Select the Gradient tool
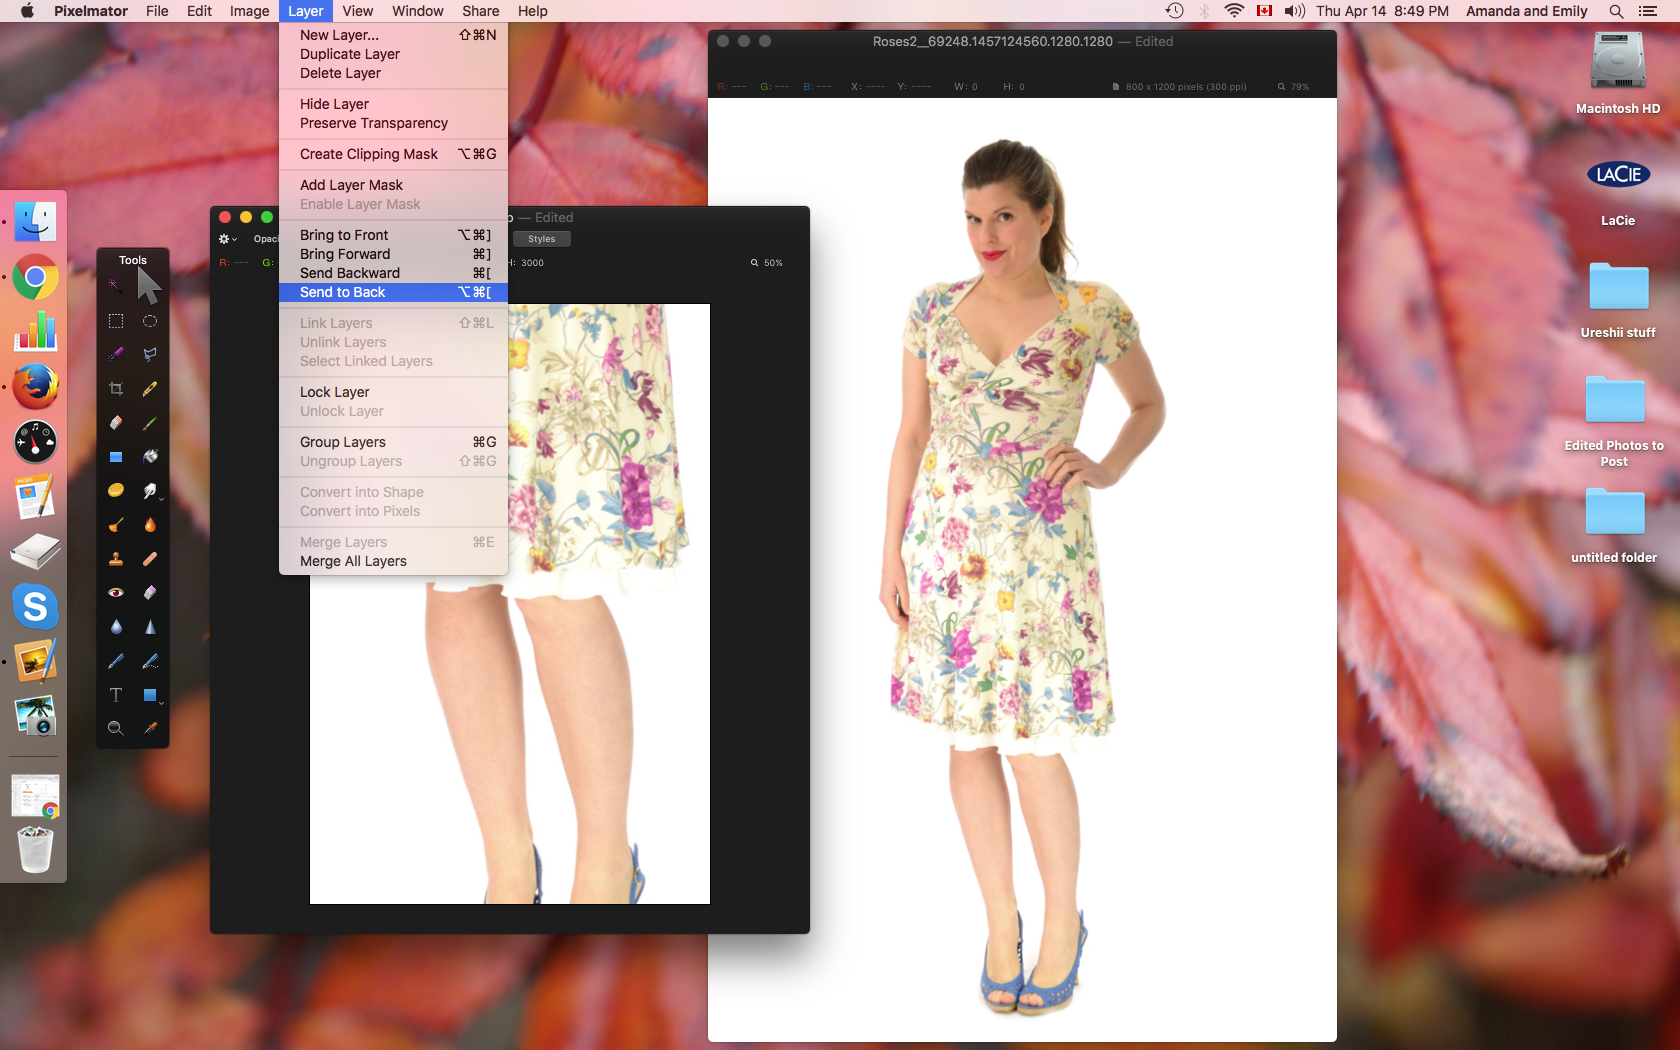1680x1050 pixels. 116,457
